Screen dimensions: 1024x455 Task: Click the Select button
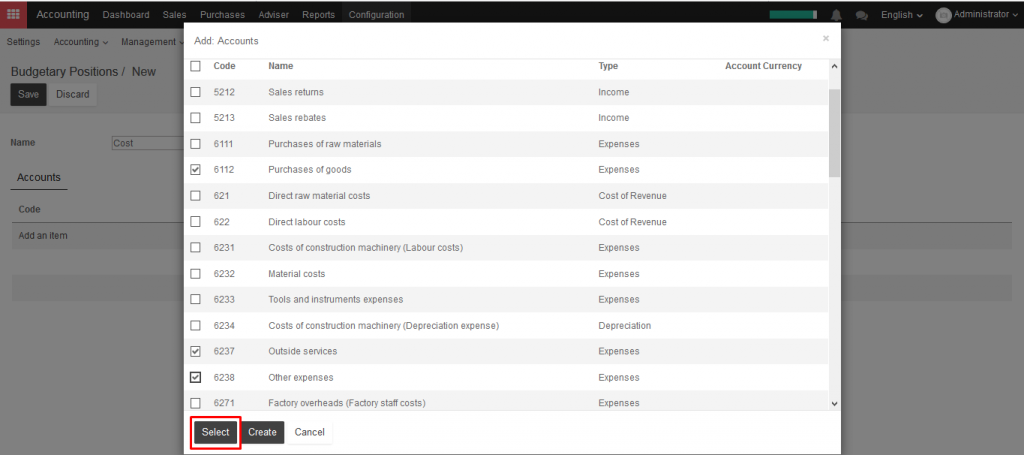pos(216,432)
